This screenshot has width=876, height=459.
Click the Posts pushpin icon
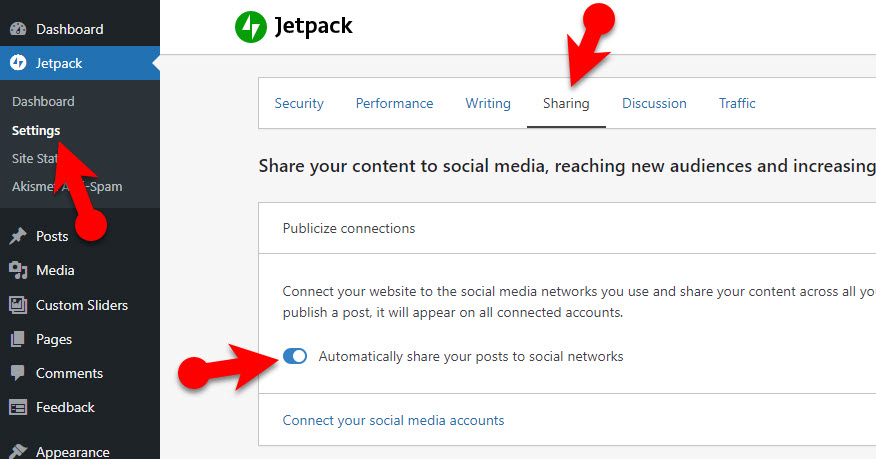18,237
